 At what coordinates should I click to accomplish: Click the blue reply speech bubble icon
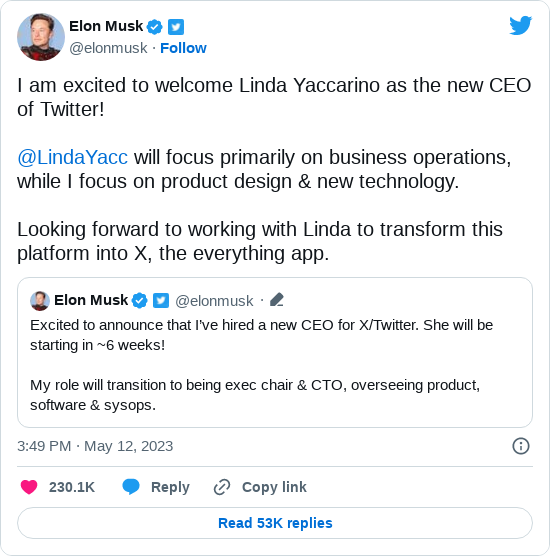tap(131, 486)
